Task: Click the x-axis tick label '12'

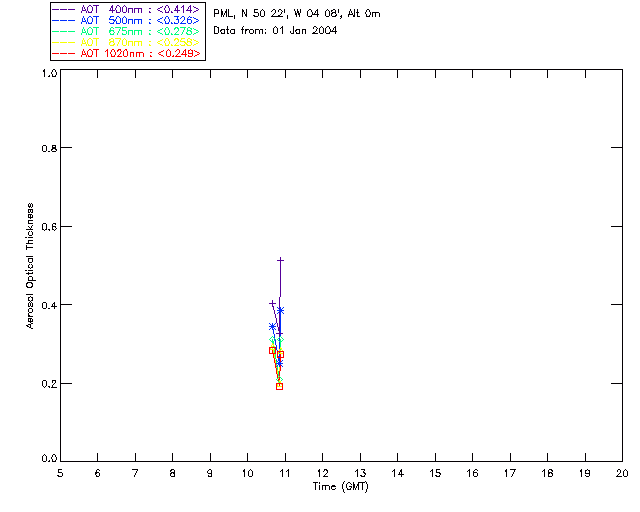Action: click(x=322, y=473)
